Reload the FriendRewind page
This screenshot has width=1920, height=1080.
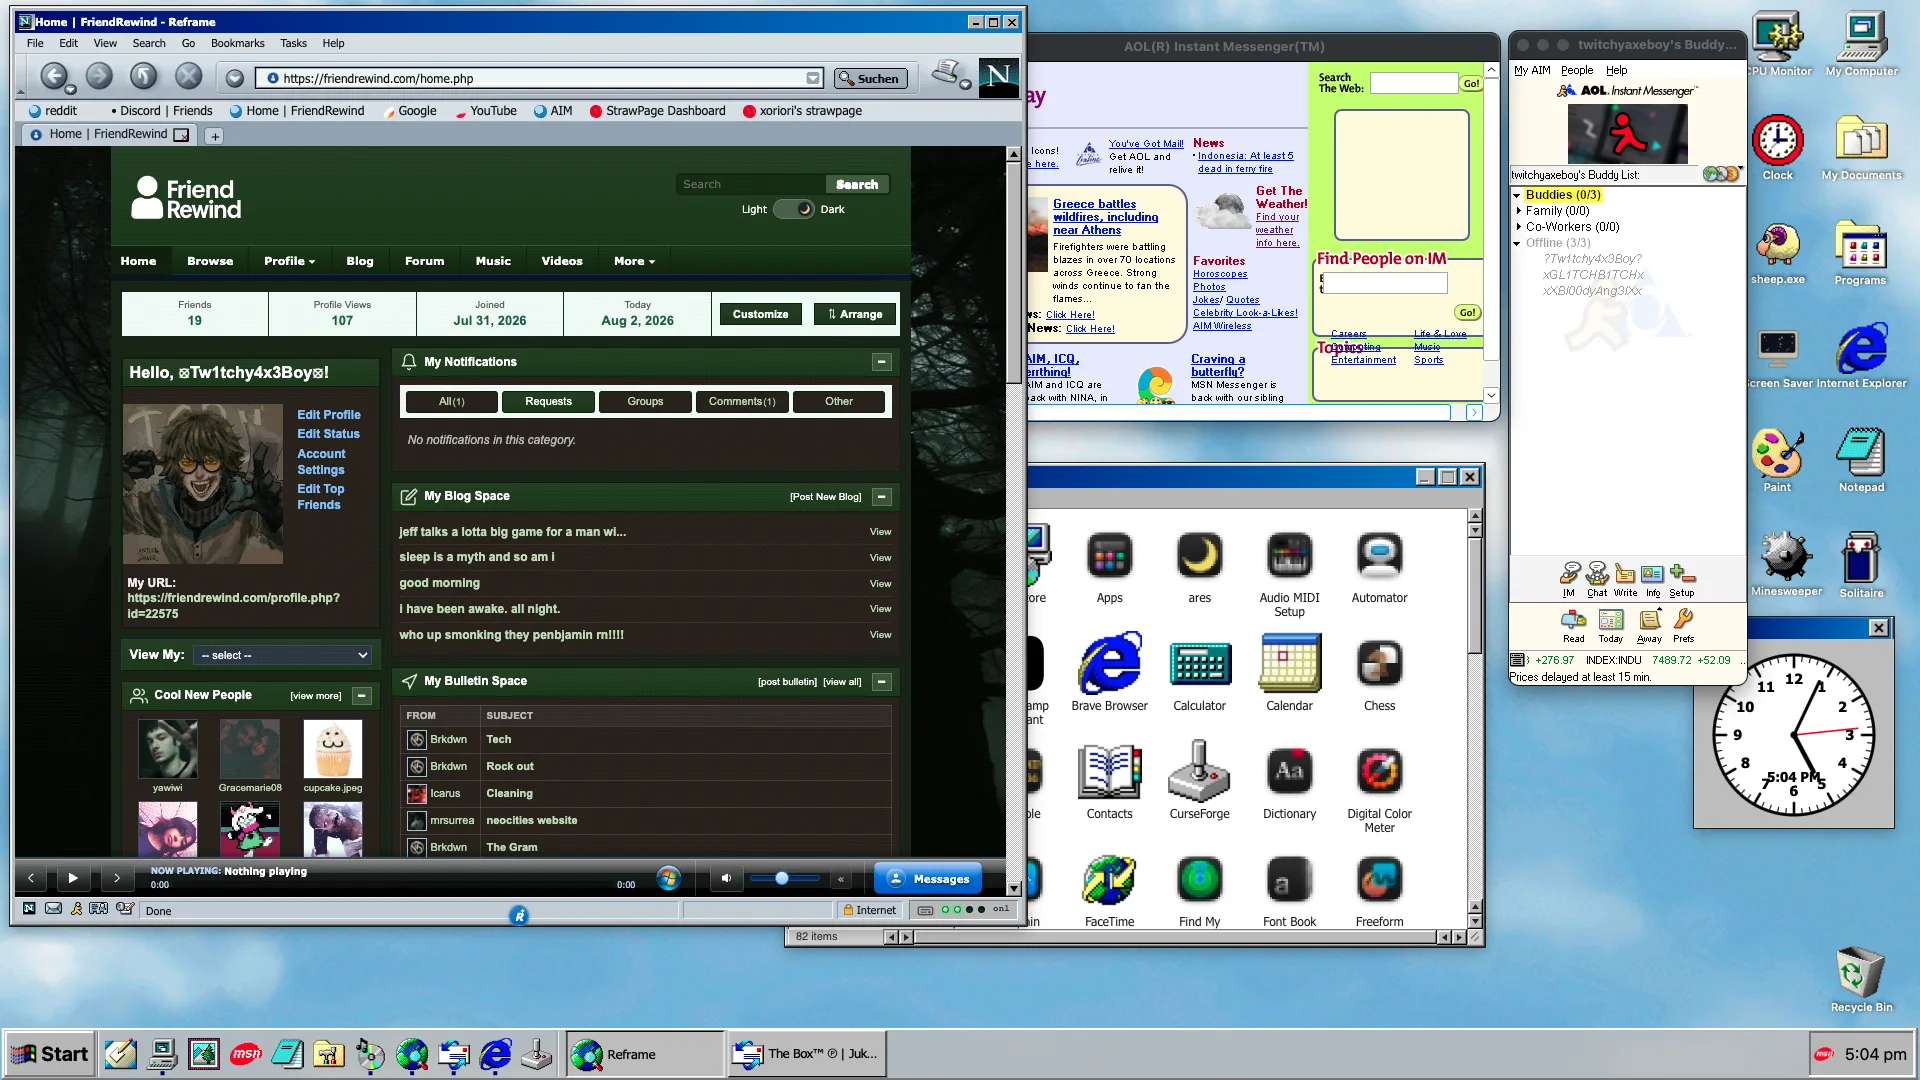pos(144,76)
